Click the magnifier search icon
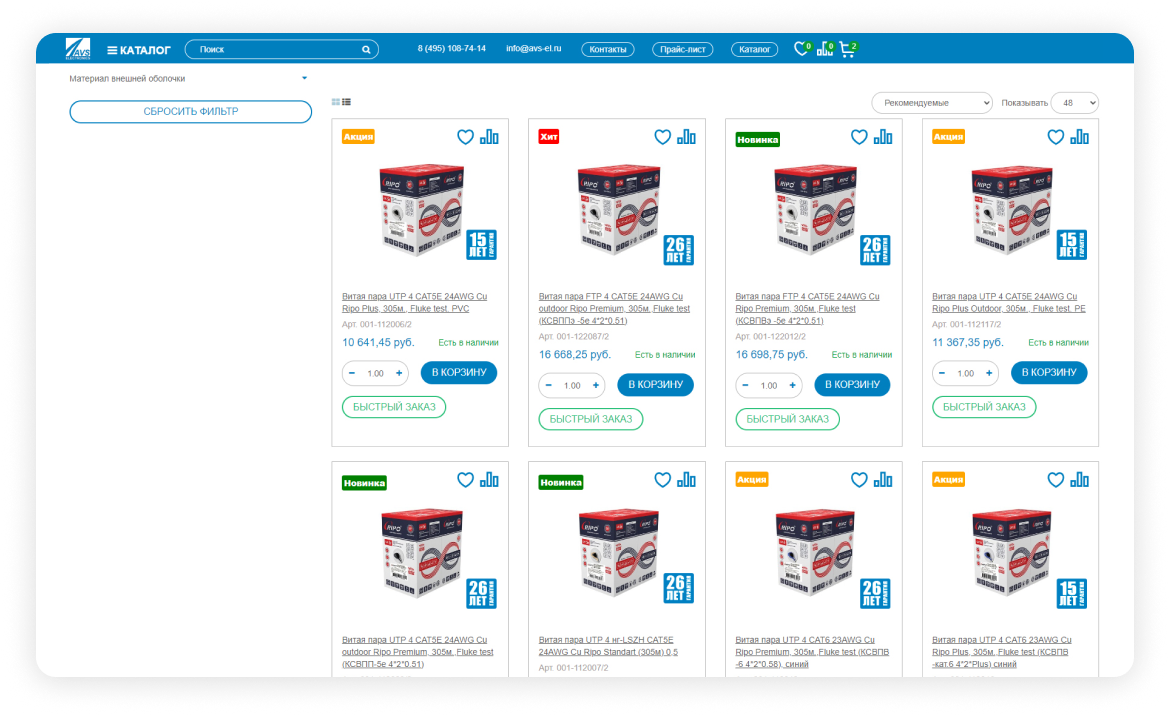This screenshot has height=716, width=1170. click(366, 50)
